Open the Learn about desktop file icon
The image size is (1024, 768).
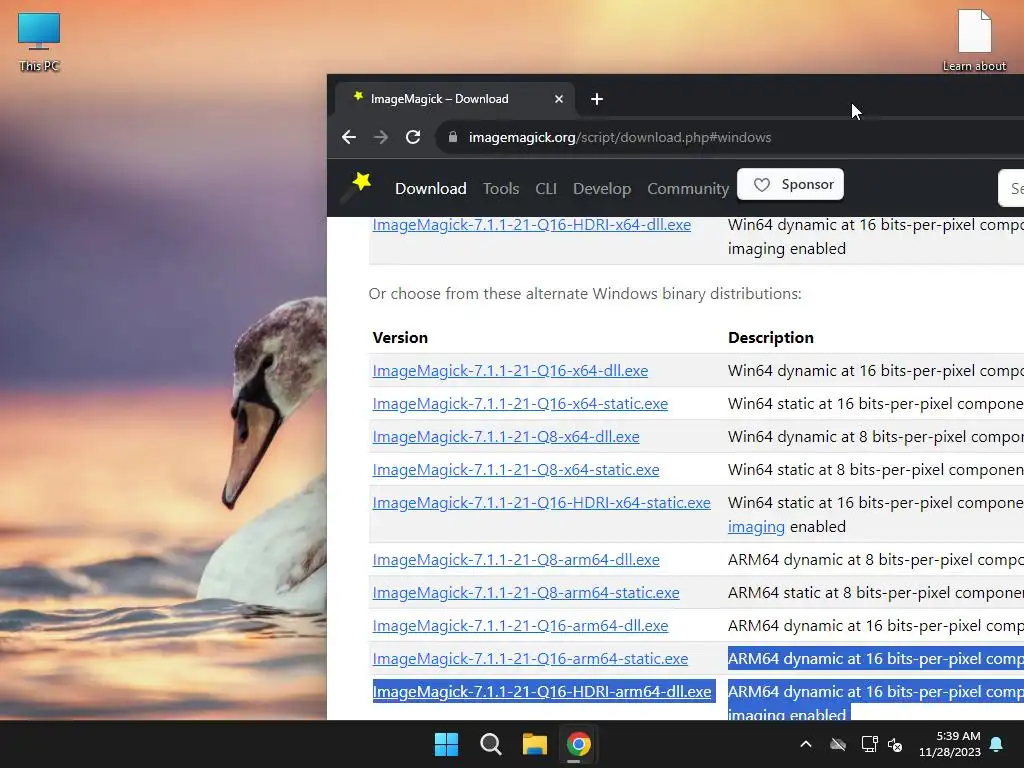[x=974, y=40]
